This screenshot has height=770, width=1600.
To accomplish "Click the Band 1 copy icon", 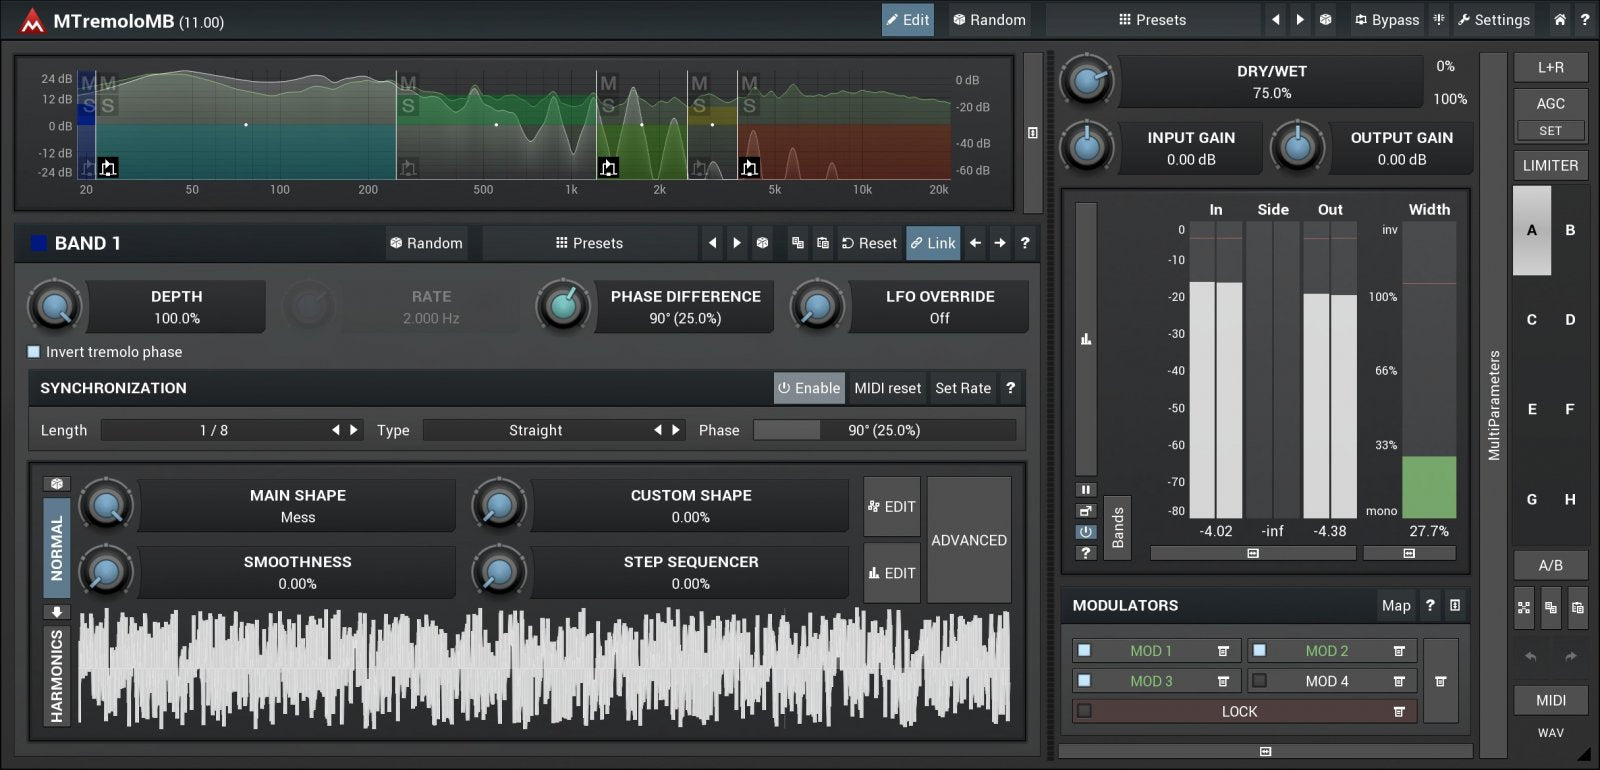I will [x=797, y=243].
